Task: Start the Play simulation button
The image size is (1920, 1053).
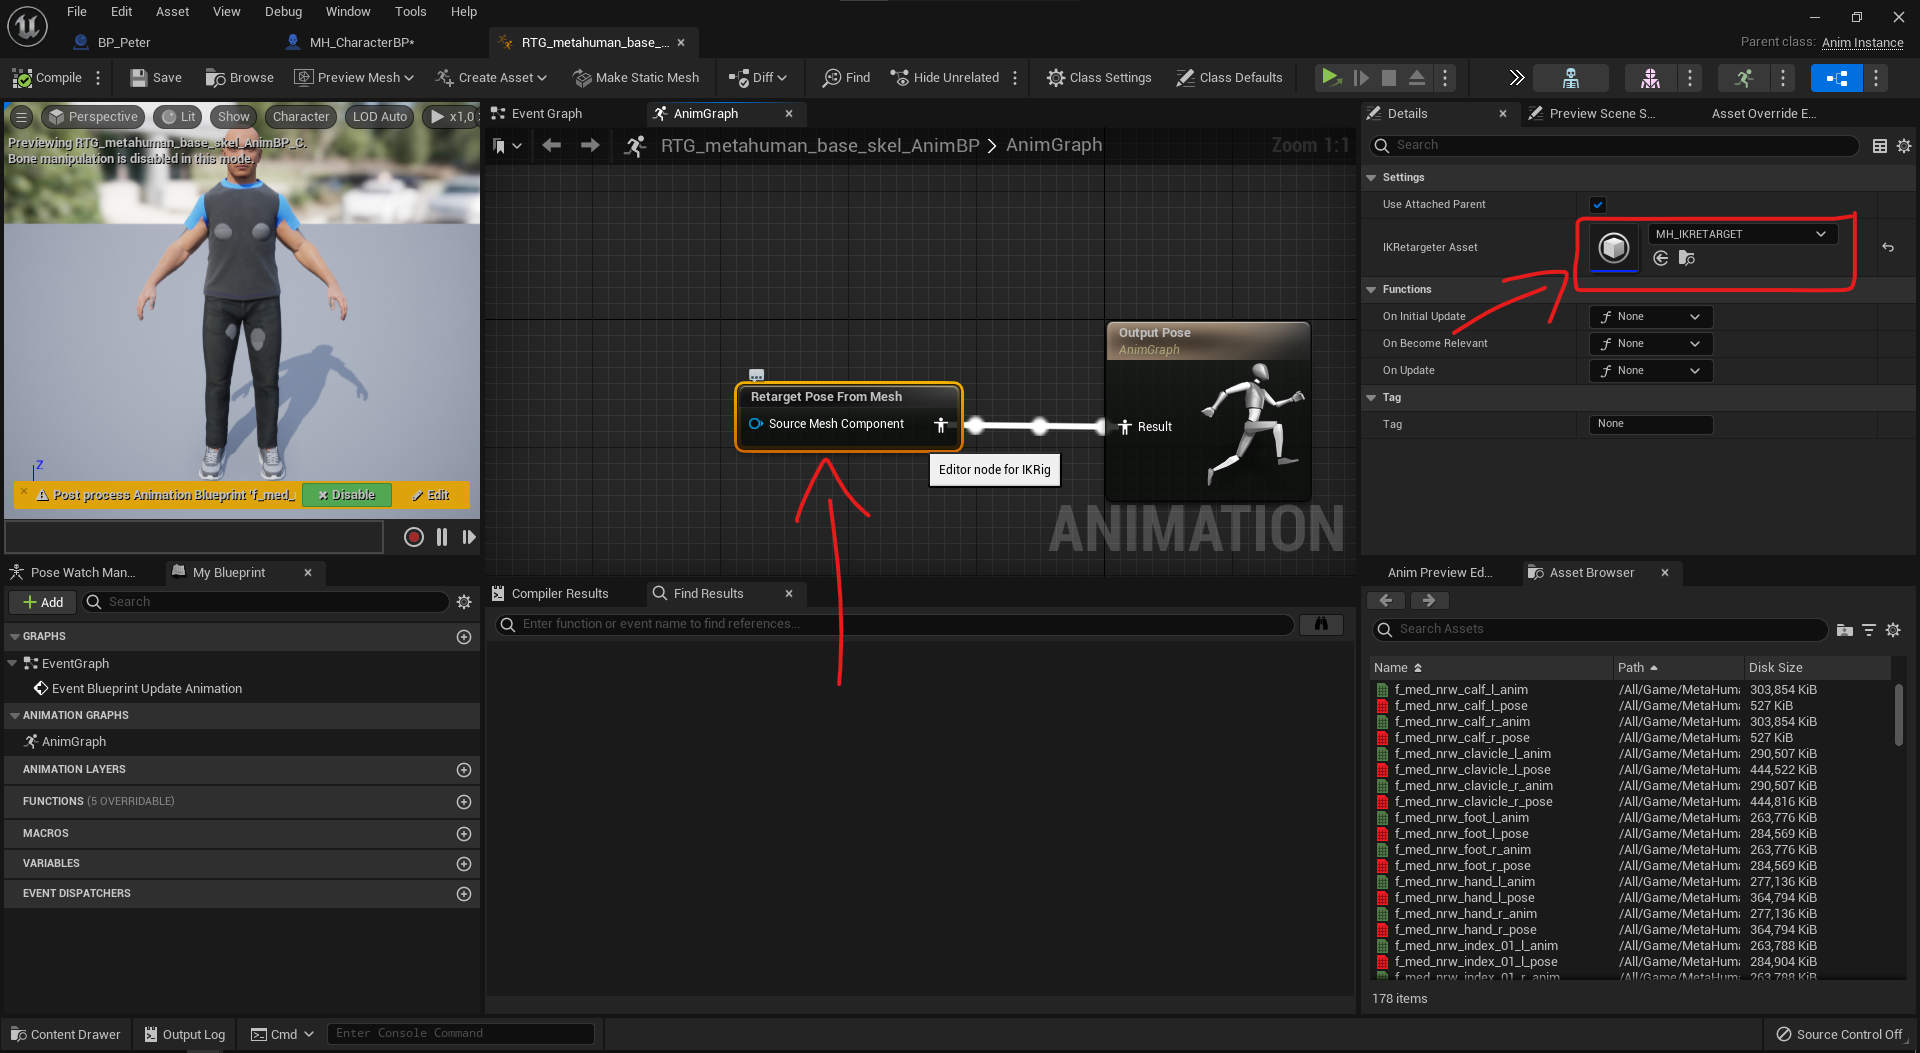Action: pyautogui.click(x=1330, y=77)
